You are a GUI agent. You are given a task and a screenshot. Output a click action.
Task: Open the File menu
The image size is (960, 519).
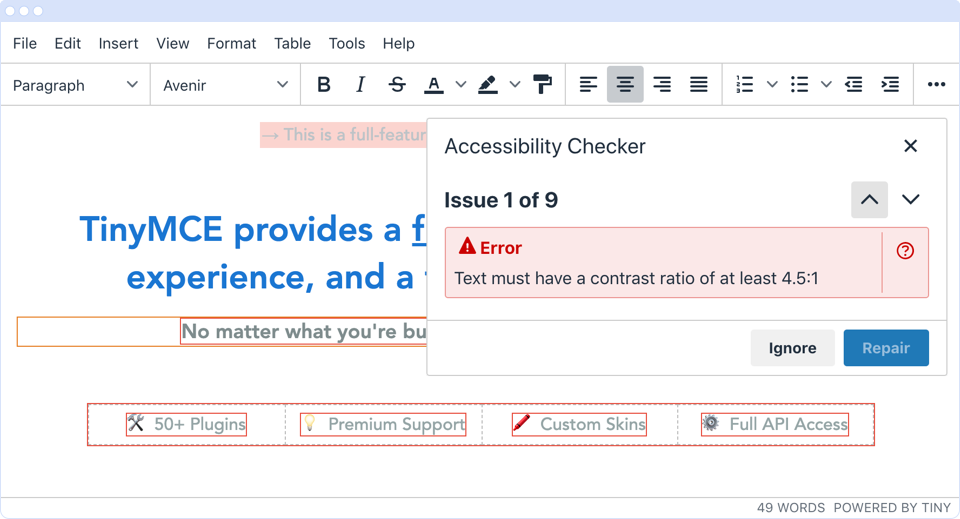point(24,43)
